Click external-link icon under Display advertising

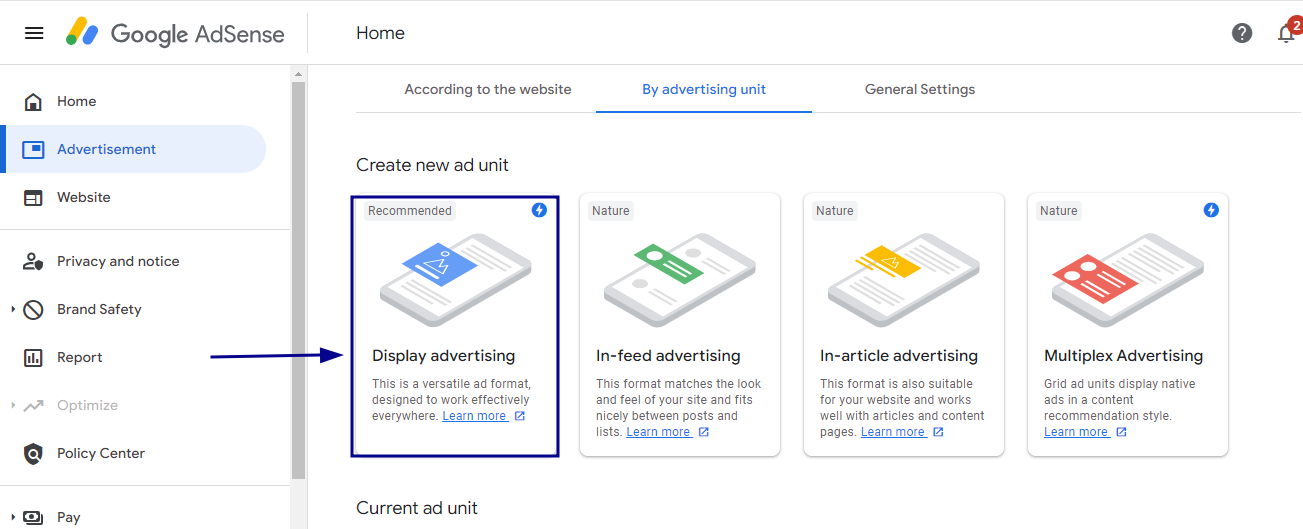pos(520,416)
